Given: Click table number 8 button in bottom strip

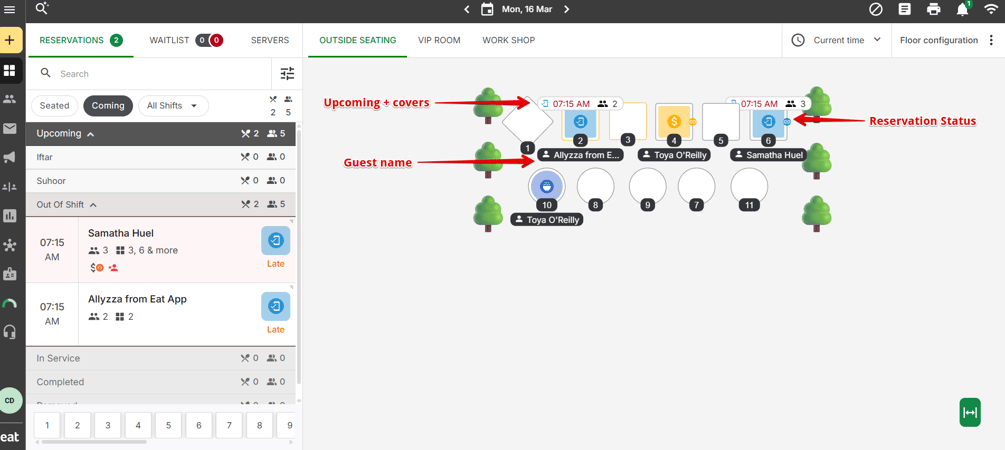Looking at the screenshot, I should pyautogui.click(x=260, y=425).
